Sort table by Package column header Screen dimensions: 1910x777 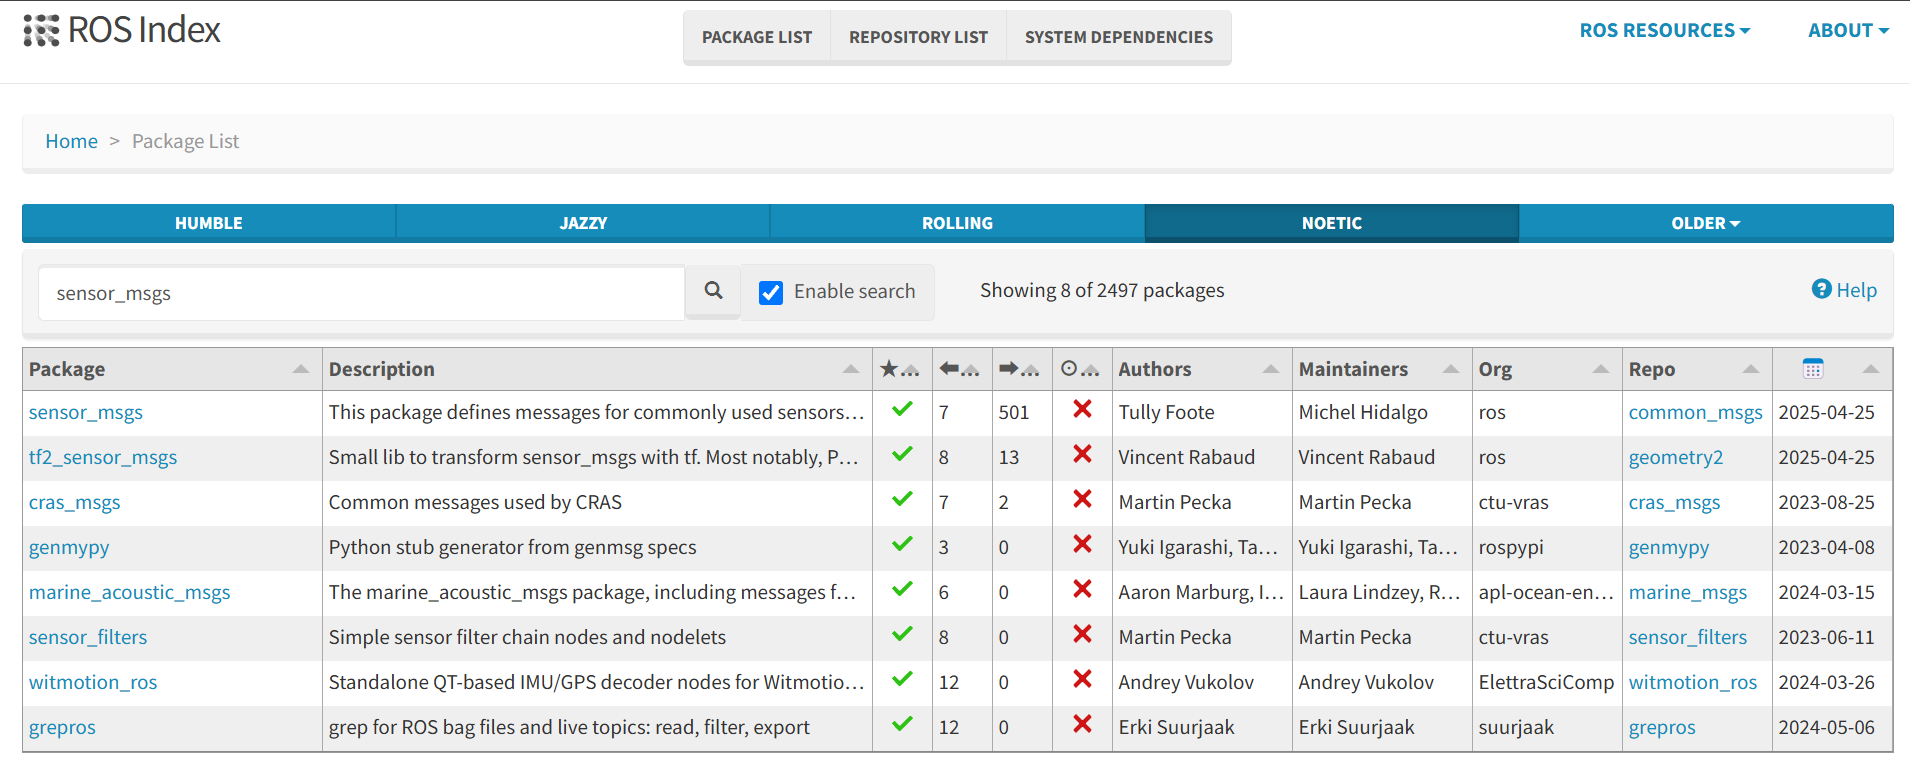point(172,369)
